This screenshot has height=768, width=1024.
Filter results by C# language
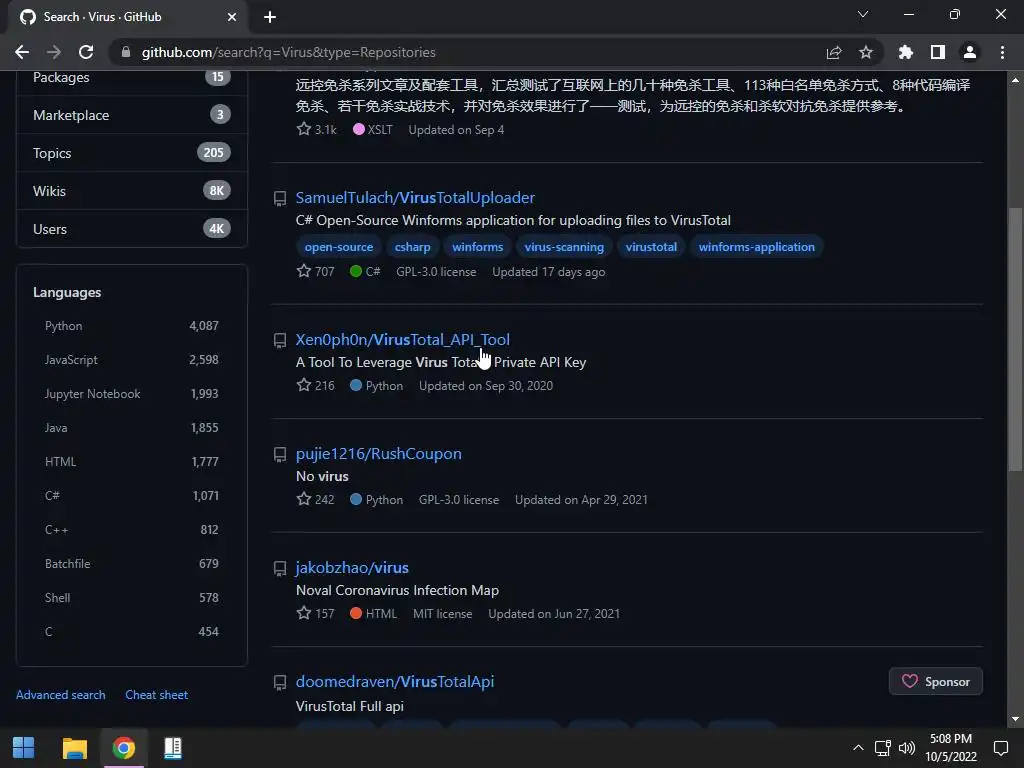pyautogui.click(x=132, y=495)
